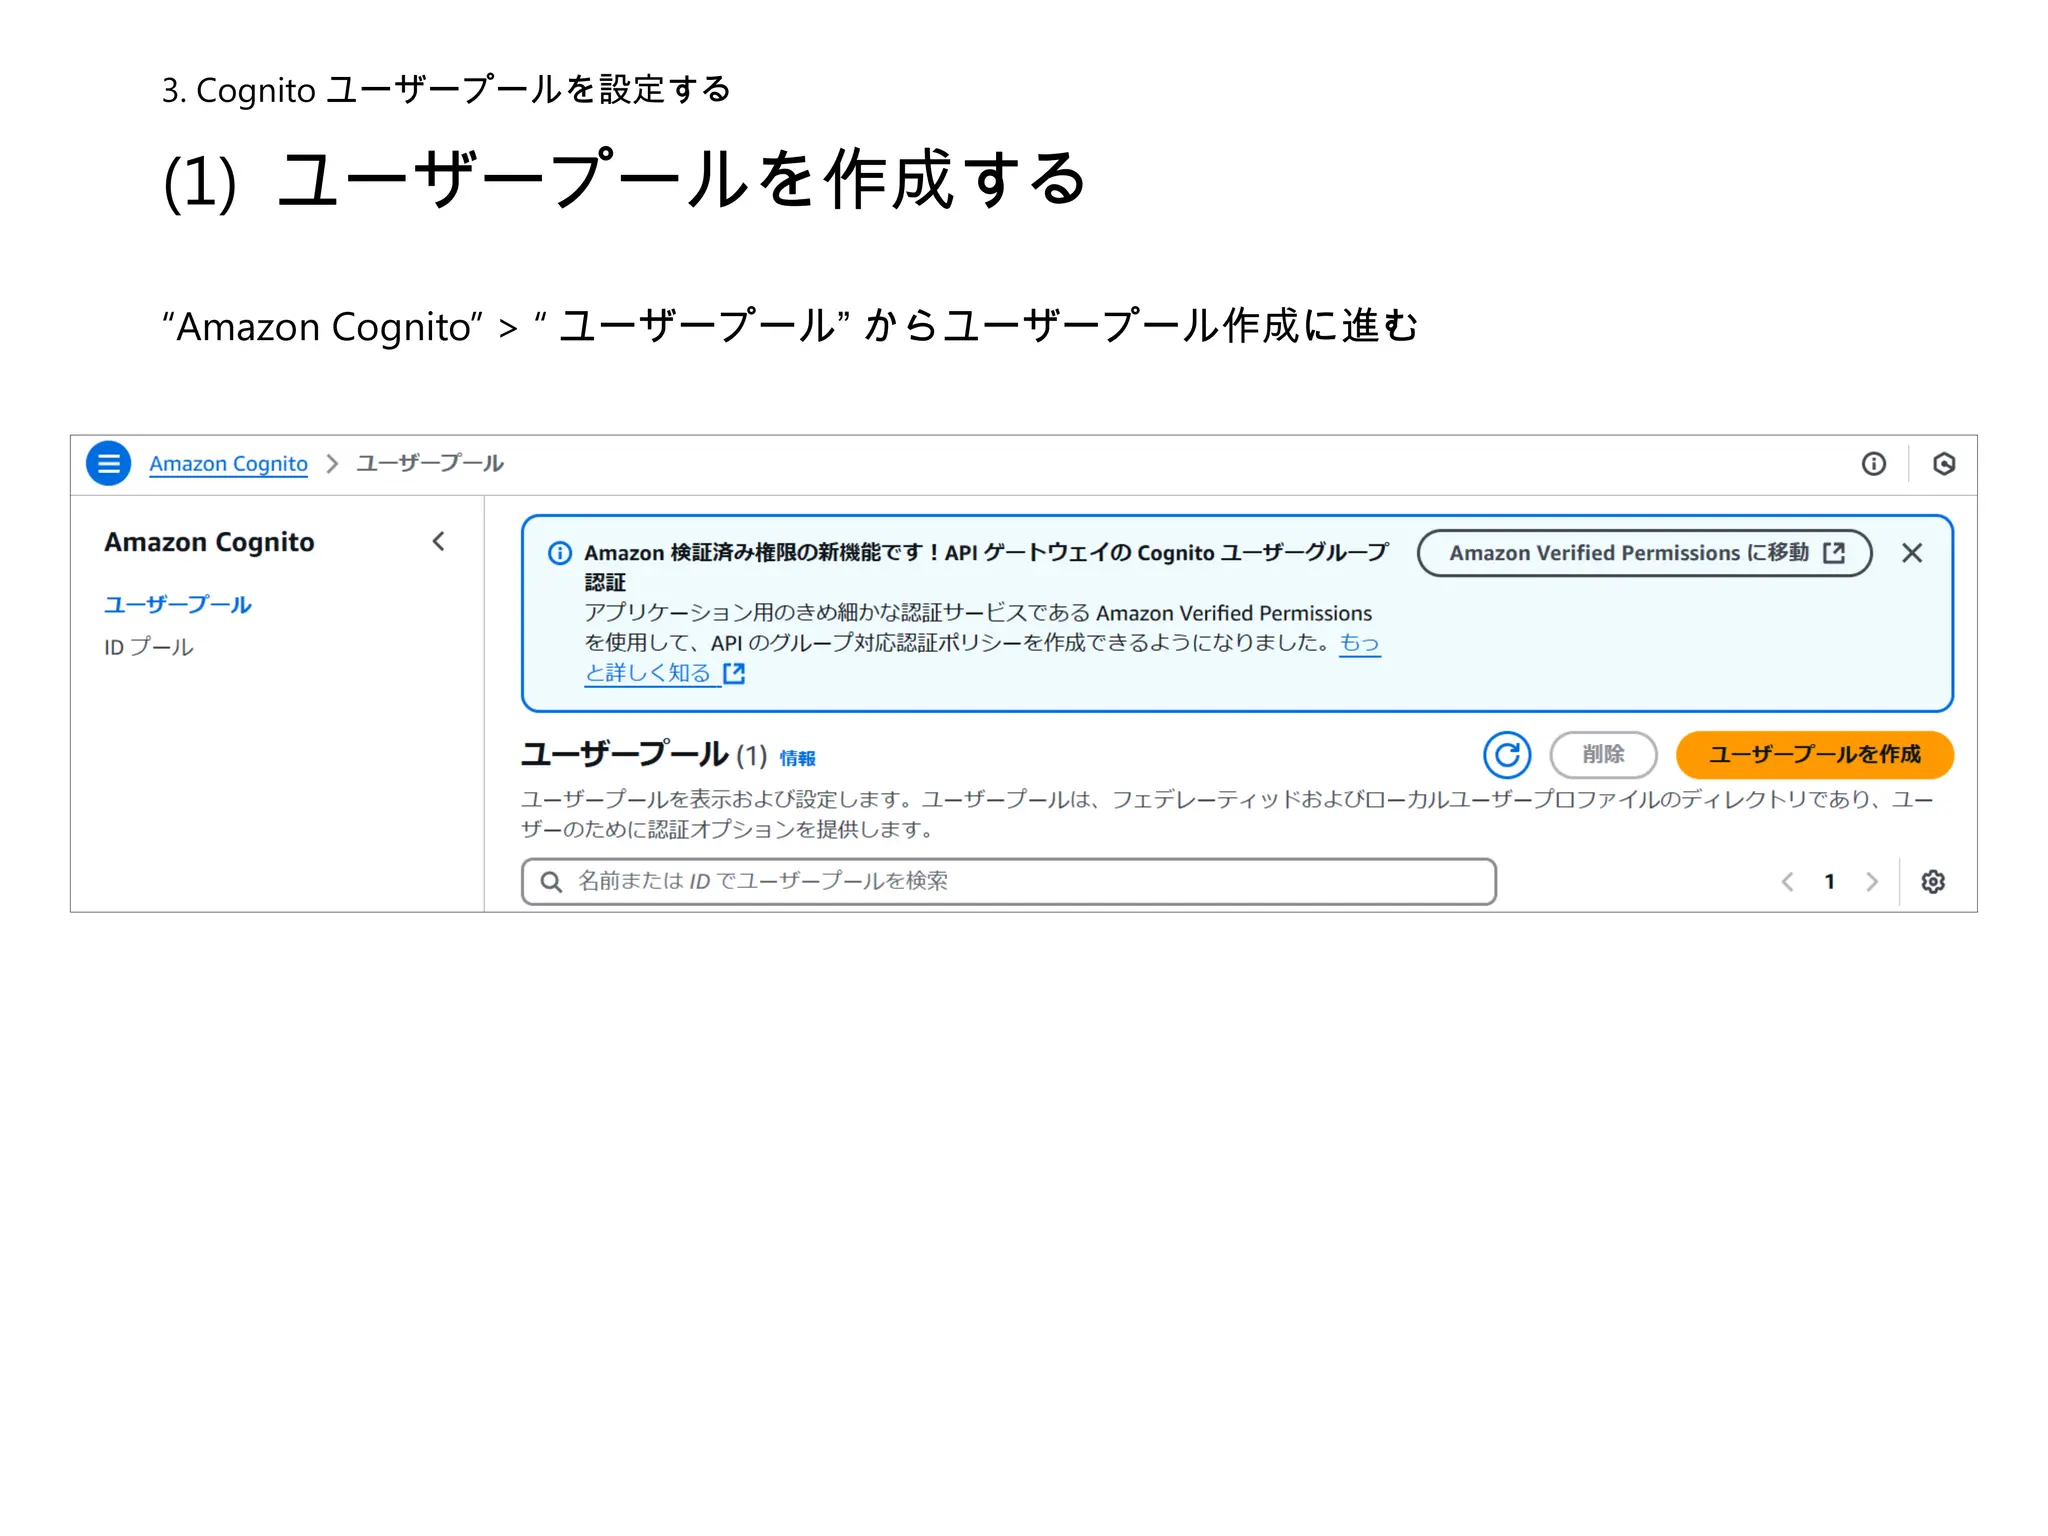Open table preferences gear icon
The height and width of the screenshot is (1536, 2048).
[x=1933, y=881]
